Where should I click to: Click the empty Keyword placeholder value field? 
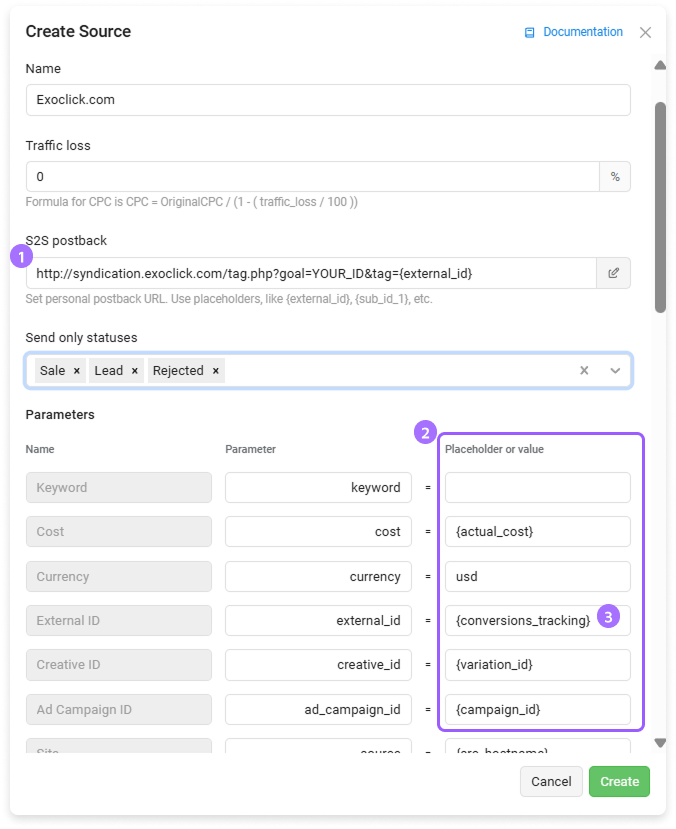[537, 488]
